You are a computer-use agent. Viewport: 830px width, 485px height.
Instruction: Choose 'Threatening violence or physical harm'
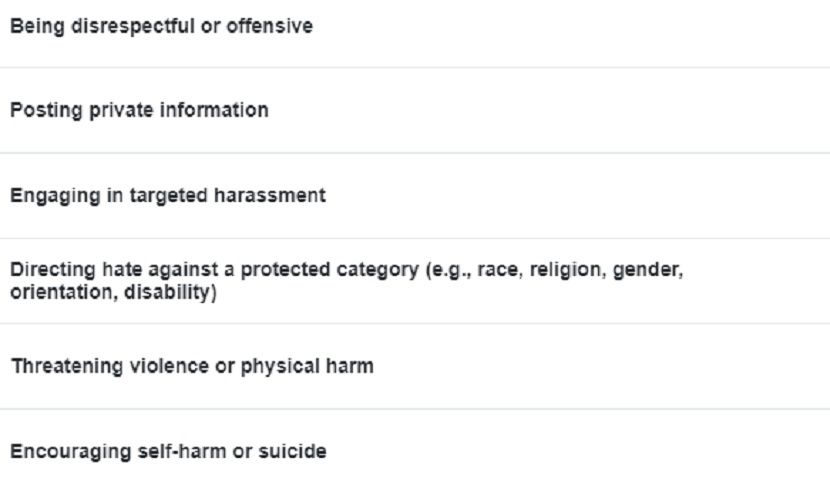pos(415,366)
